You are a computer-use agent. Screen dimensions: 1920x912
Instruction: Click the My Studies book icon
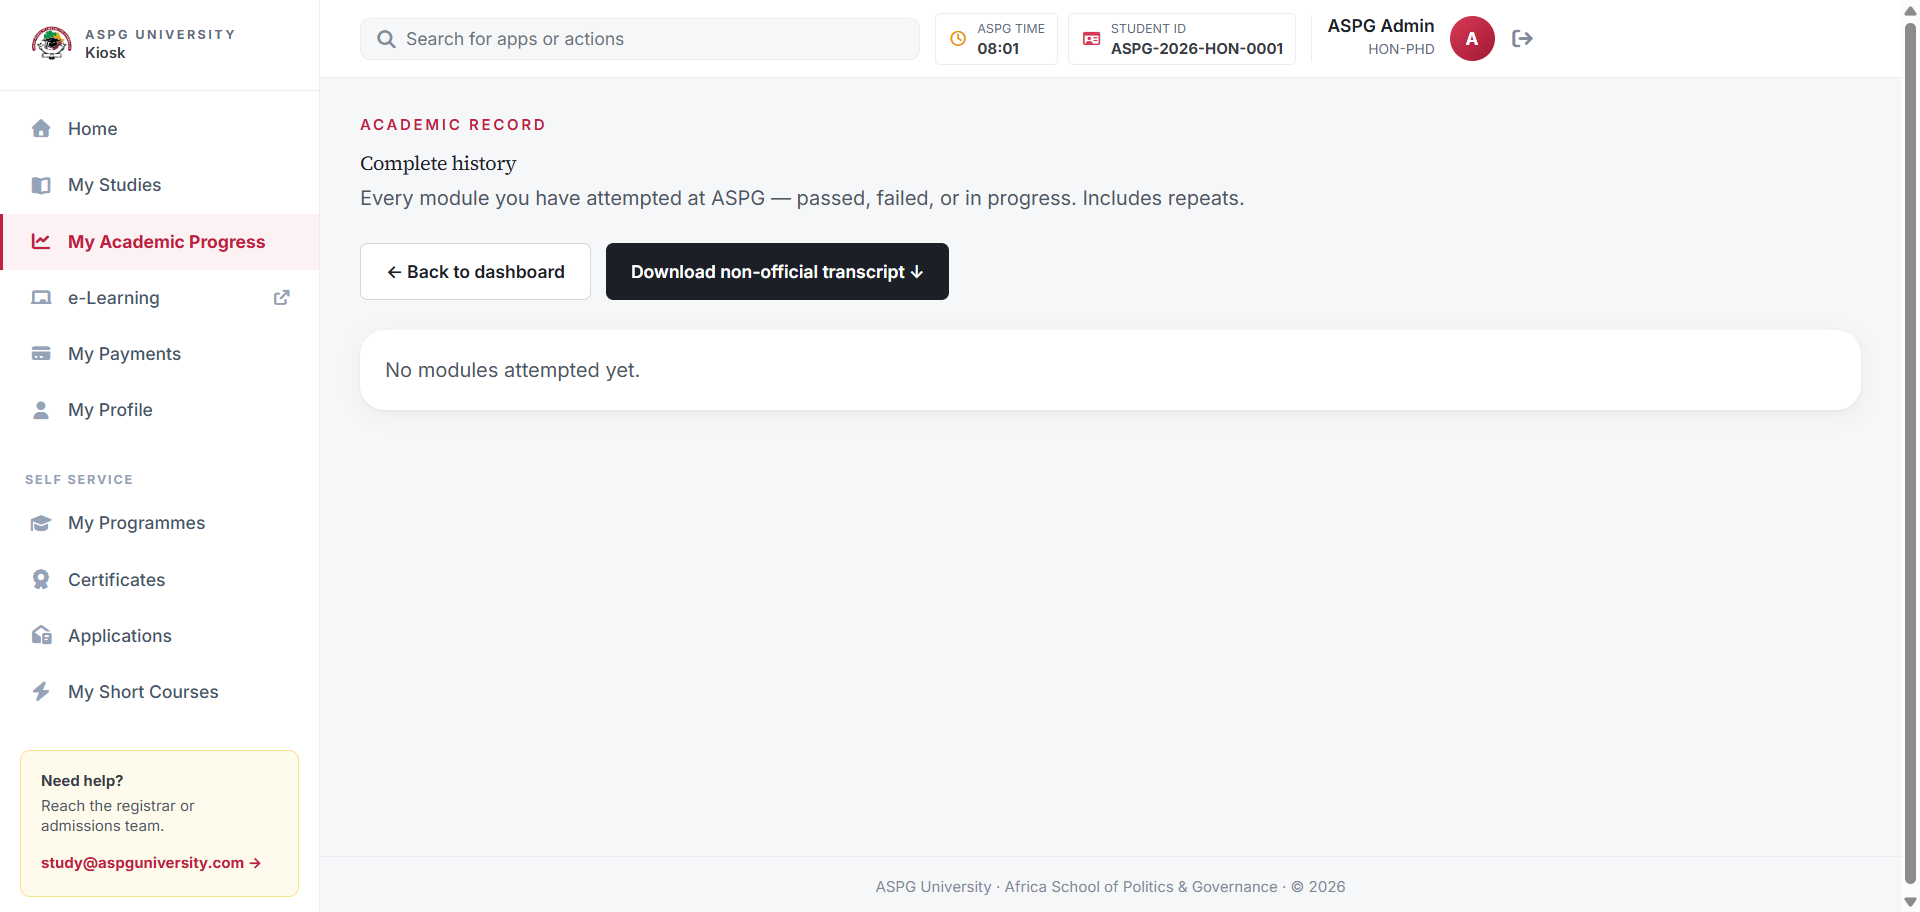(41, 185)
